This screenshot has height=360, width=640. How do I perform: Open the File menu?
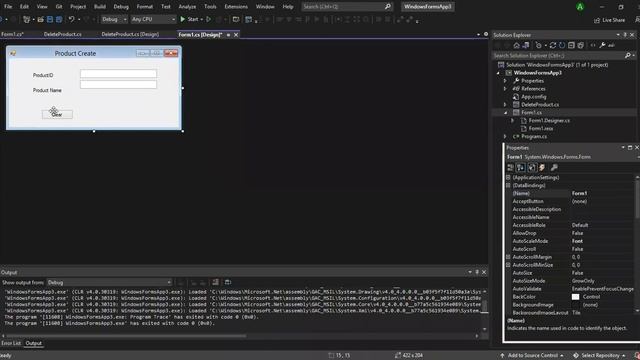[x=8, y=7]
